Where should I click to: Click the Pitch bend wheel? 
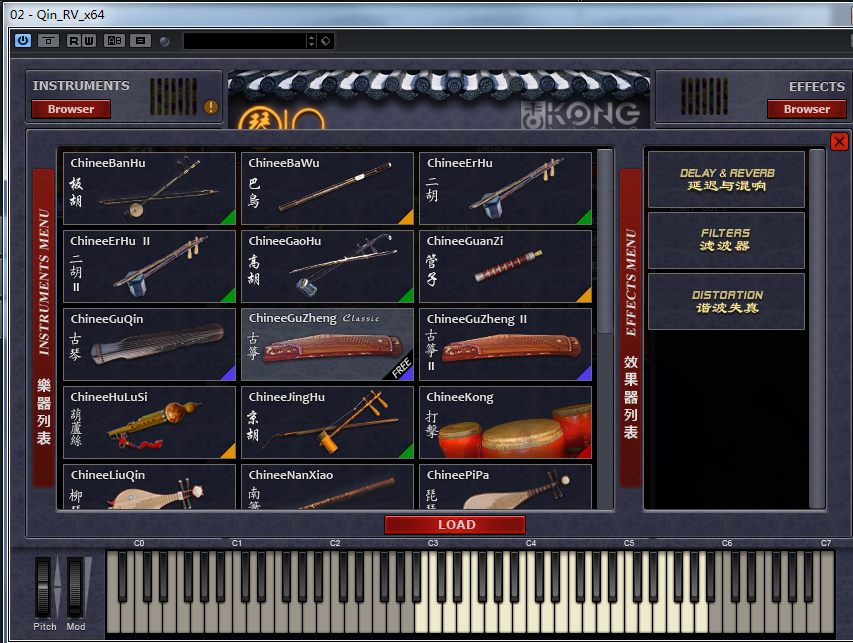[44, 587]
